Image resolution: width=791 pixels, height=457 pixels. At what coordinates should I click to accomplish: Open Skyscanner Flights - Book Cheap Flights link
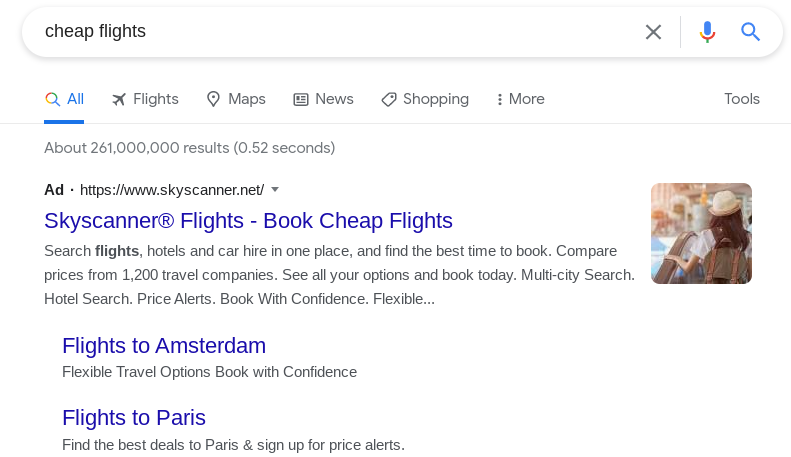click(x=248, y=220)
